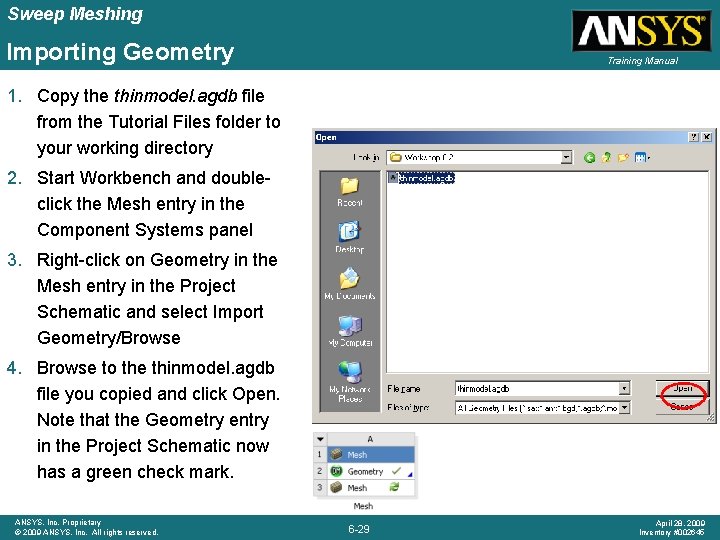This screenshot has width=720, height=540.
Task: Click into the File name field
Action: [x=537, y=388]
